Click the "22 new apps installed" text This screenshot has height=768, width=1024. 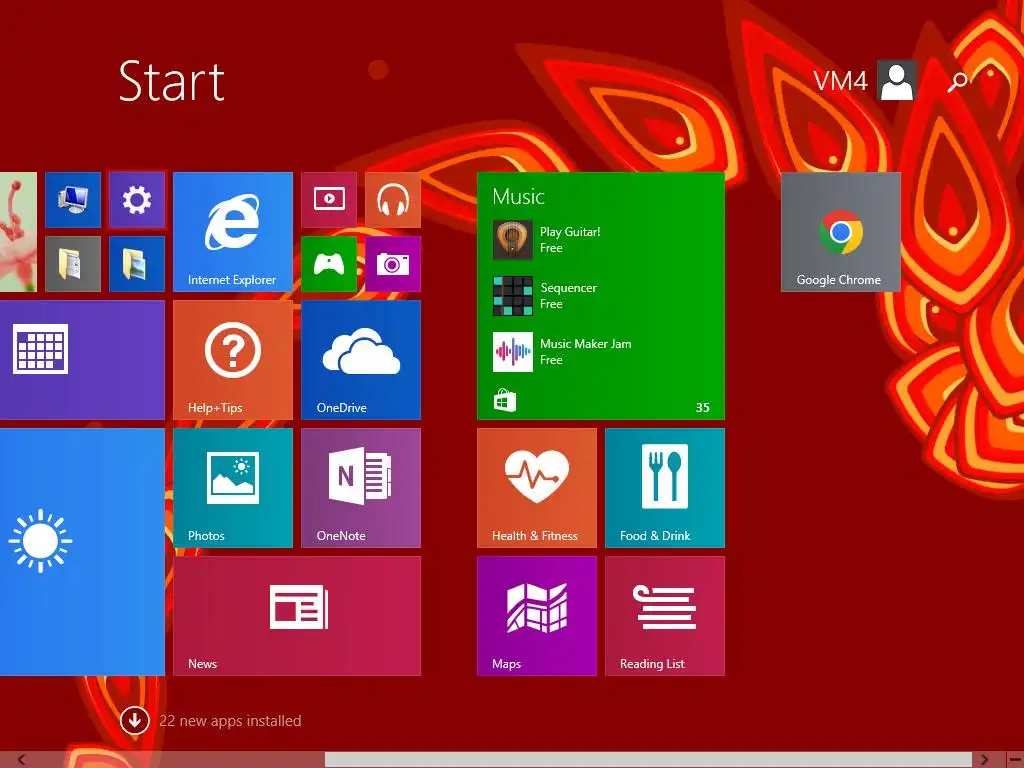[x=230, y=721]
